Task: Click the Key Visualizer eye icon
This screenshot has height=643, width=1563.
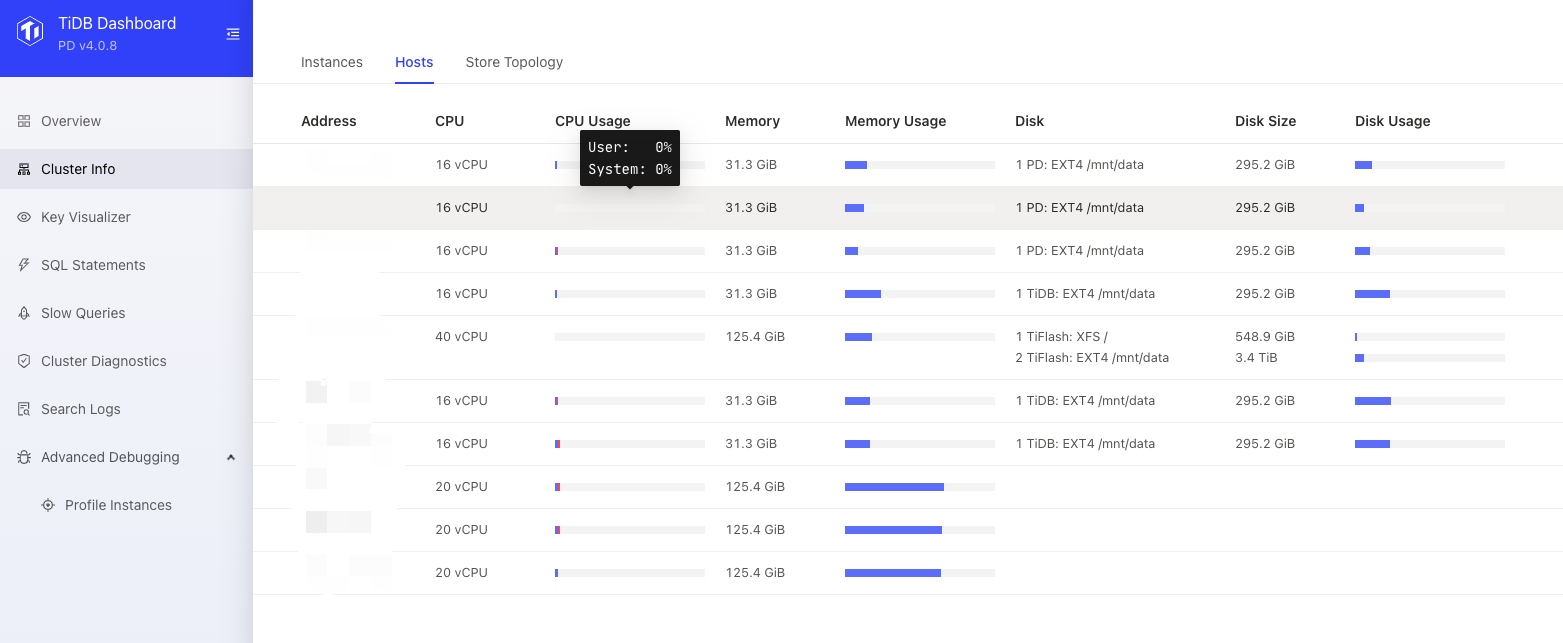Action: click(24, 217)
